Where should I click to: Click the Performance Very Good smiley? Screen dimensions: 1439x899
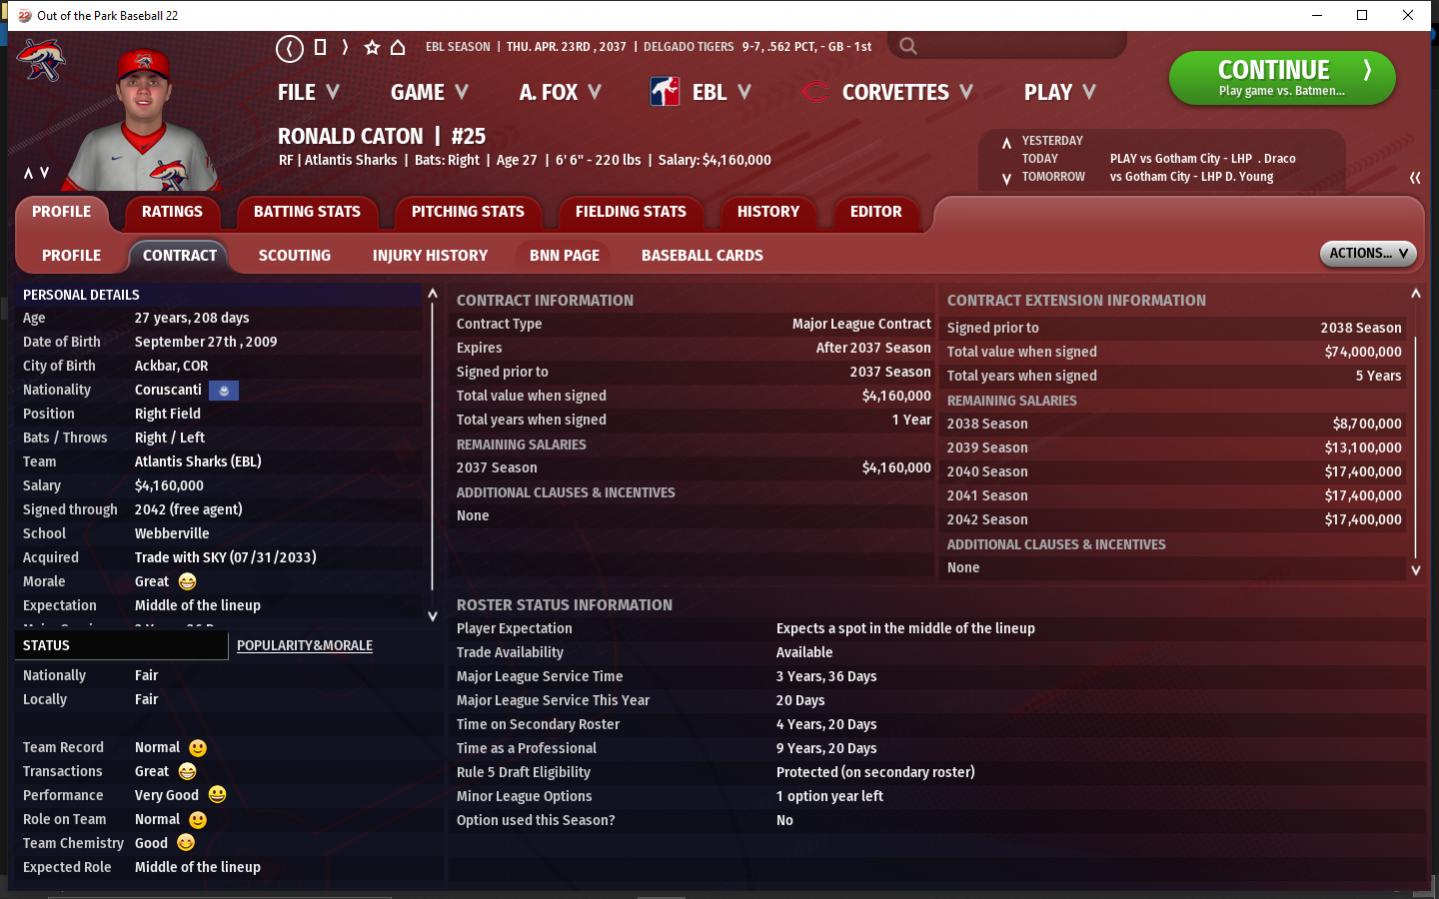(x=217, y=795)
